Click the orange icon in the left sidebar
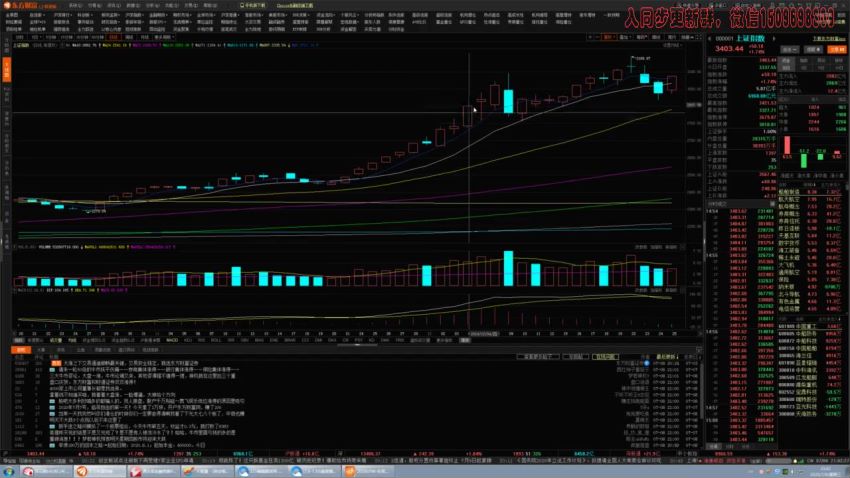850x478 pixels. [7, 70]
